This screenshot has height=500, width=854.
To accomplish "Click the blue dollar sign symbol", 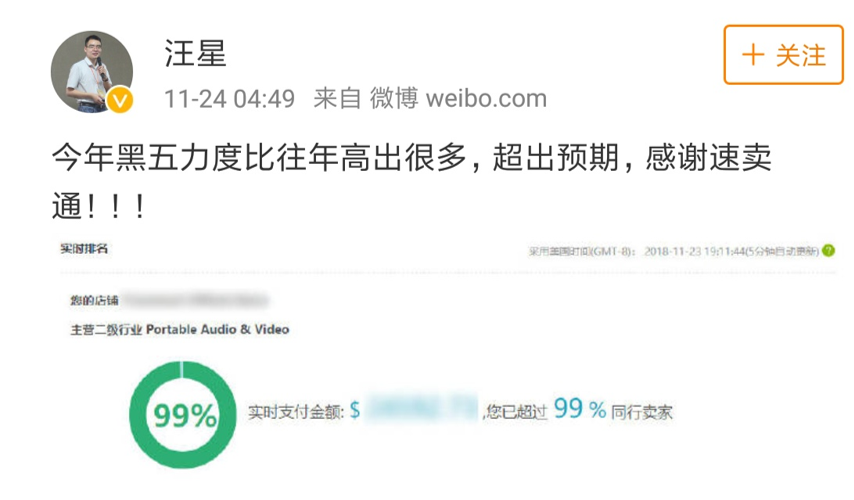I will pyautogui.click(x=355, y=410).
